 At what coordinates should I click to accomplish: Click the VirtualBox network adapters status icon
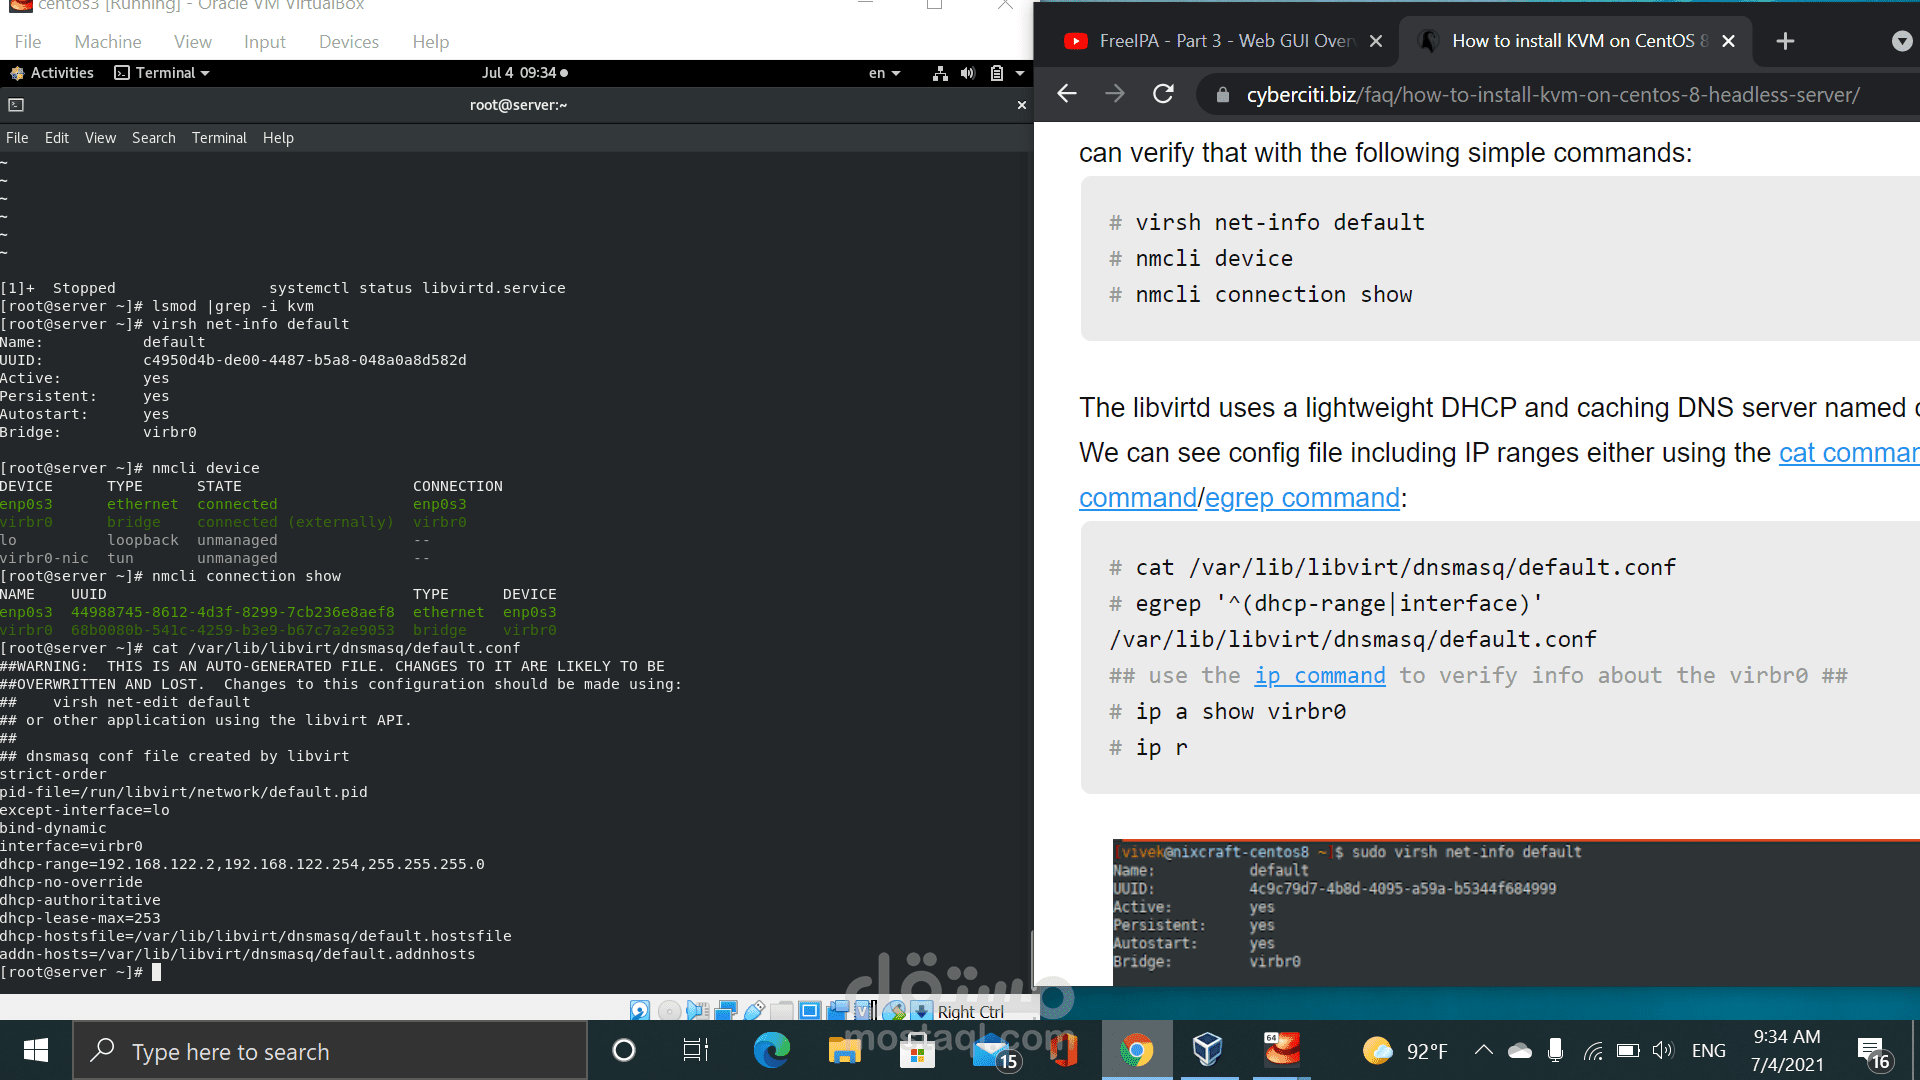pos(727,1010)
